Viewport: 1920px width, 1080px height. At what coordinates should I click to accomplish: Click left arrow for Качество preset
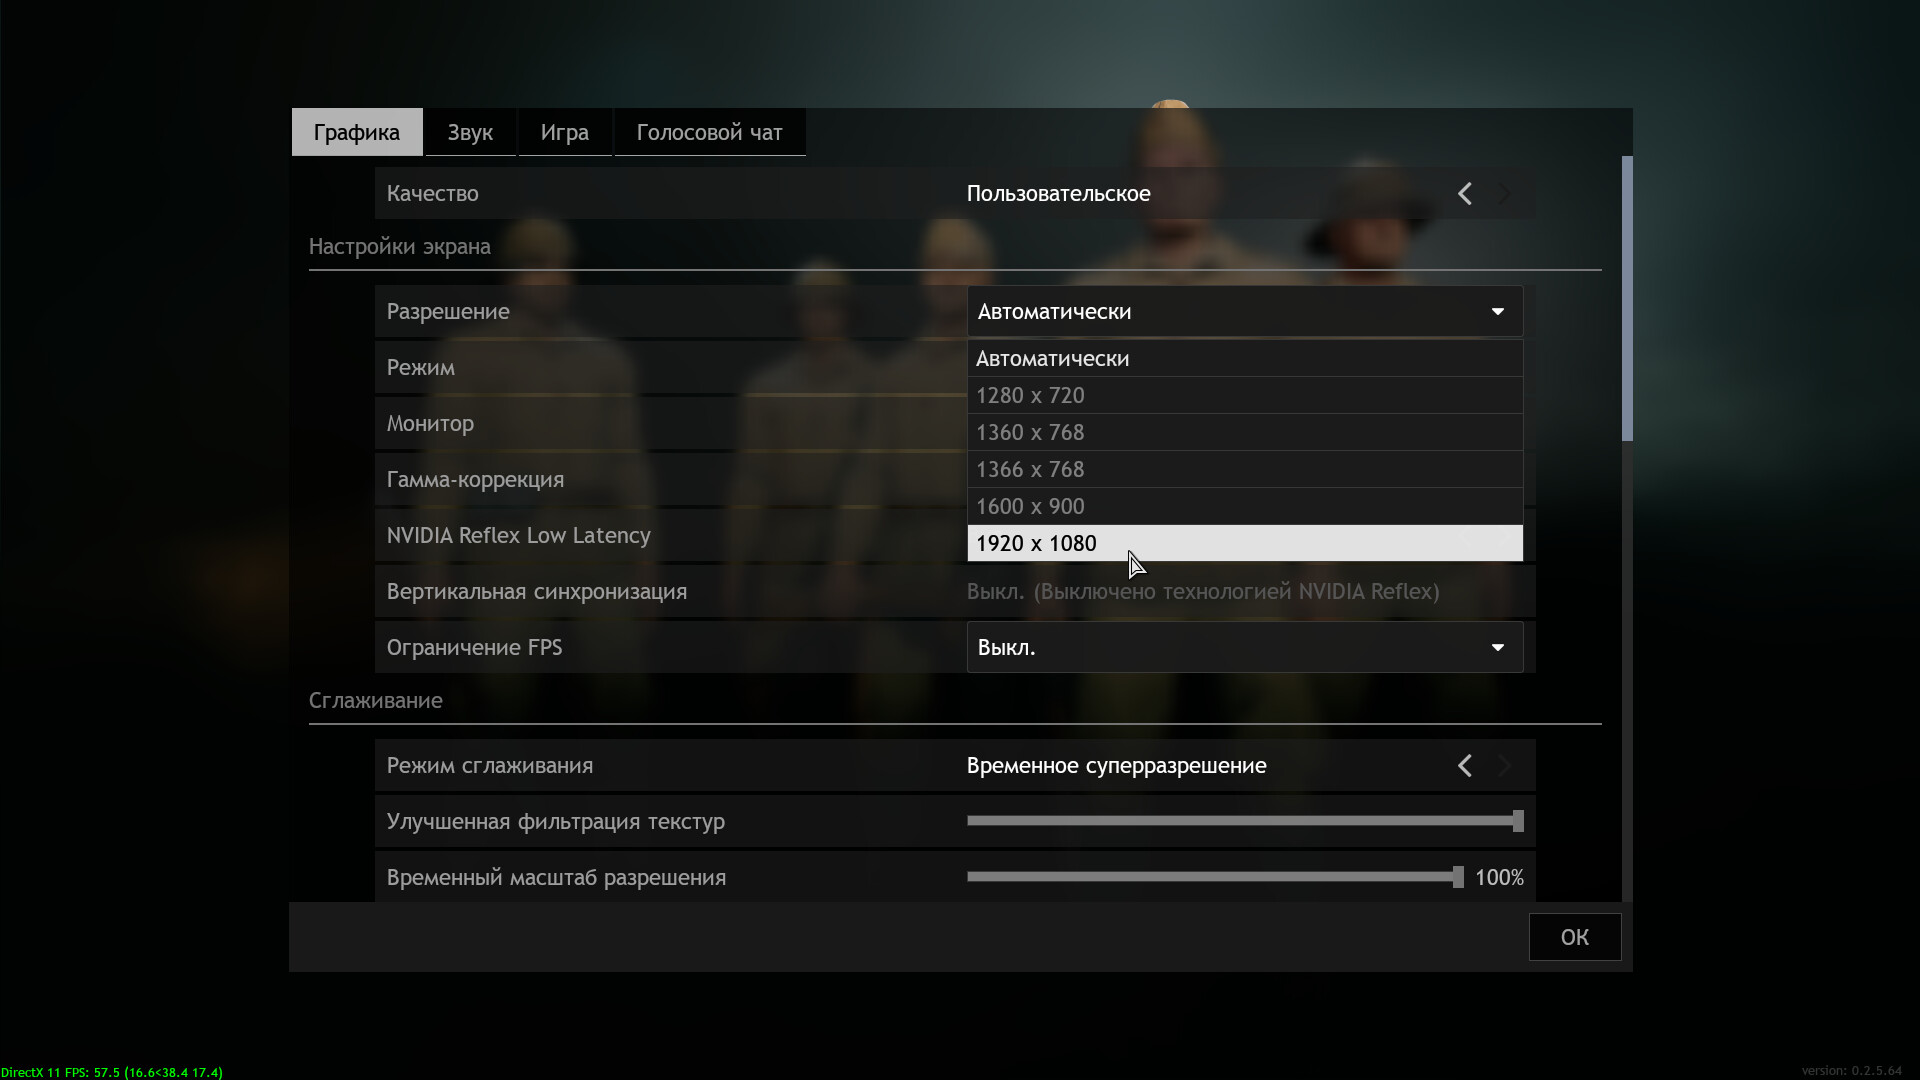click(1464, 194)
